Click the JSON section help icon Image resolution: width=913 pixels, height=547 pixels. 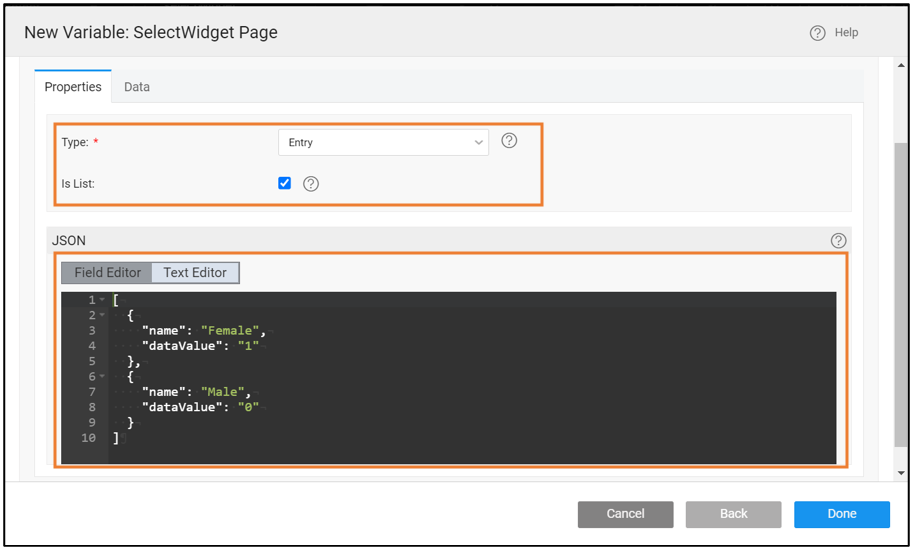tap(838, 240)
